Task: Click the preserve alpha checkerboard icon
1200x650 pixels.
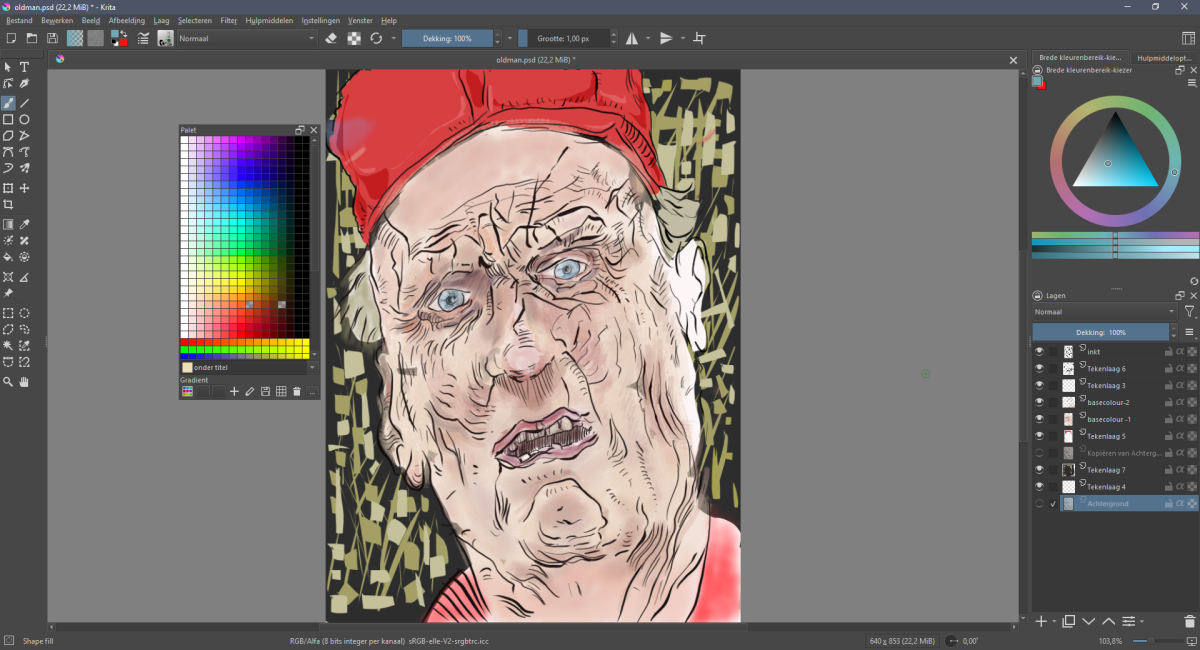Action: (x=354, y=38)
